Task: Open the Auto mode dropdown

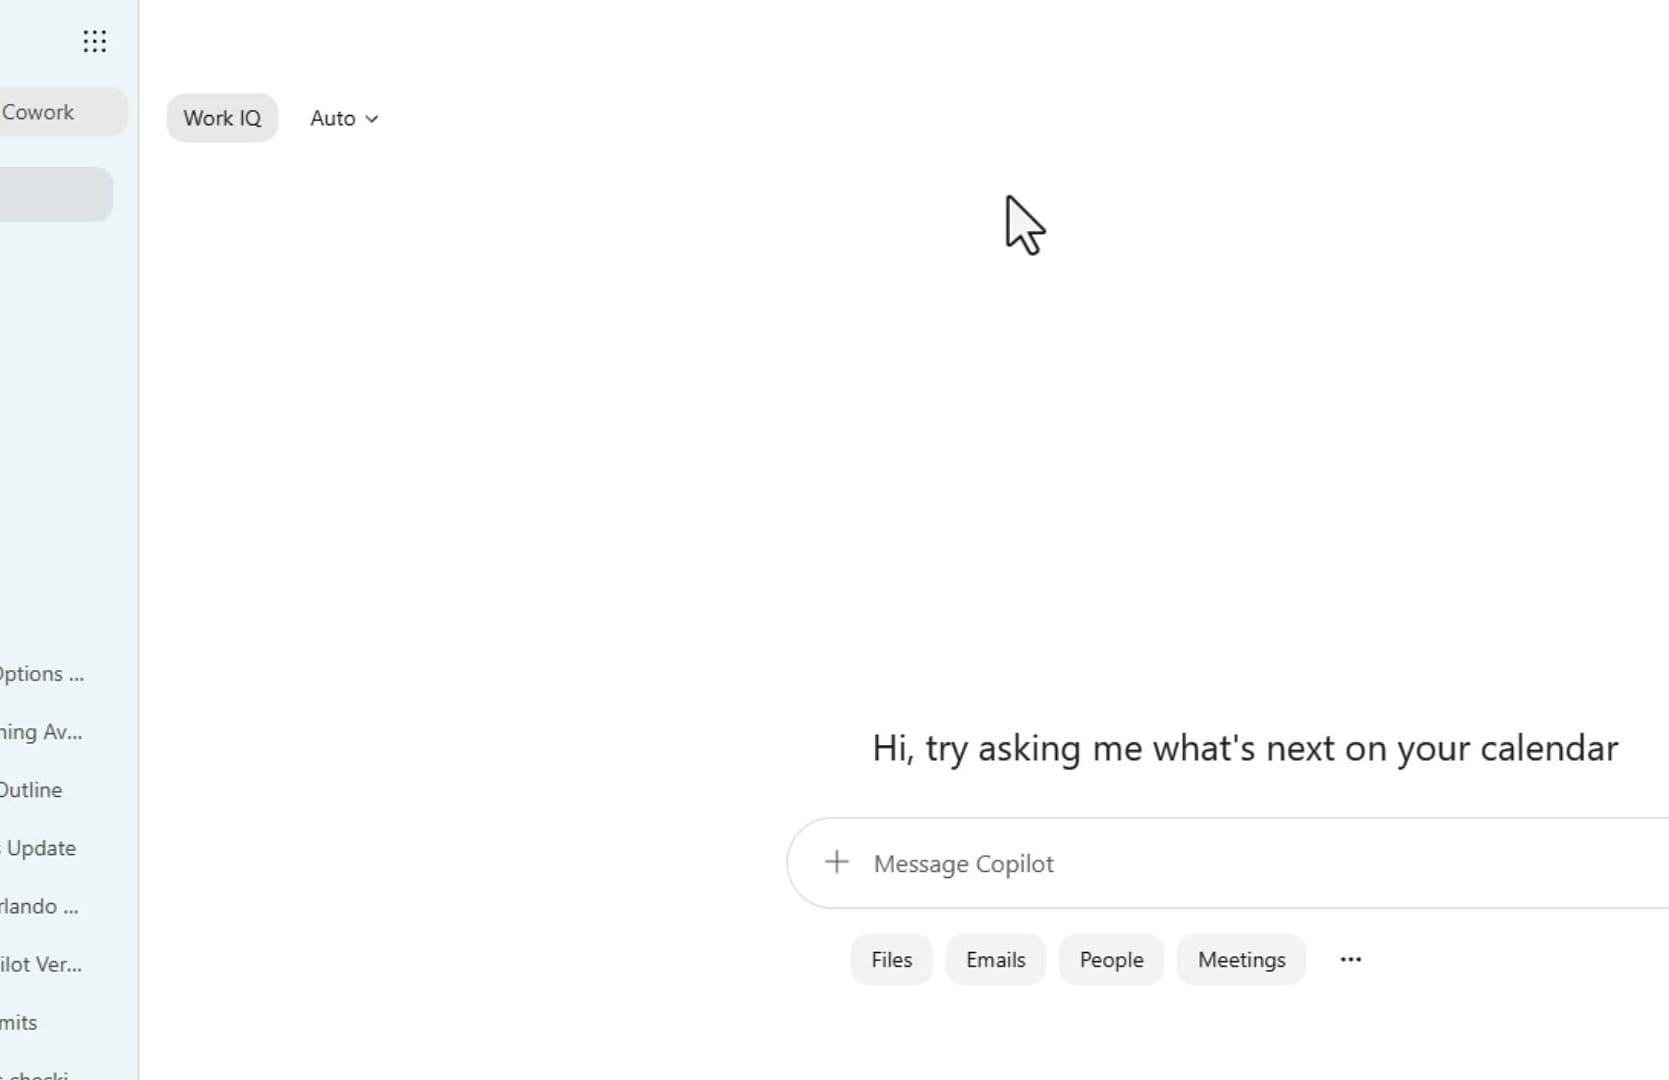Action: pyautogui.click(x=344, y=118)
